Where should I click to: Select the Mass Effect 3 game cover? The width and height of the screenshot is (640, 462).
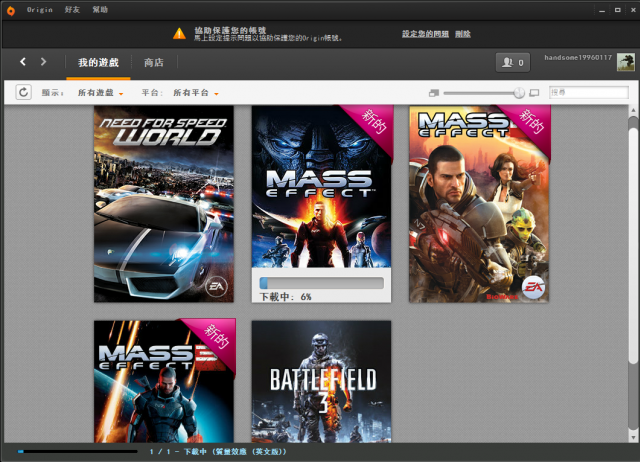164,382
